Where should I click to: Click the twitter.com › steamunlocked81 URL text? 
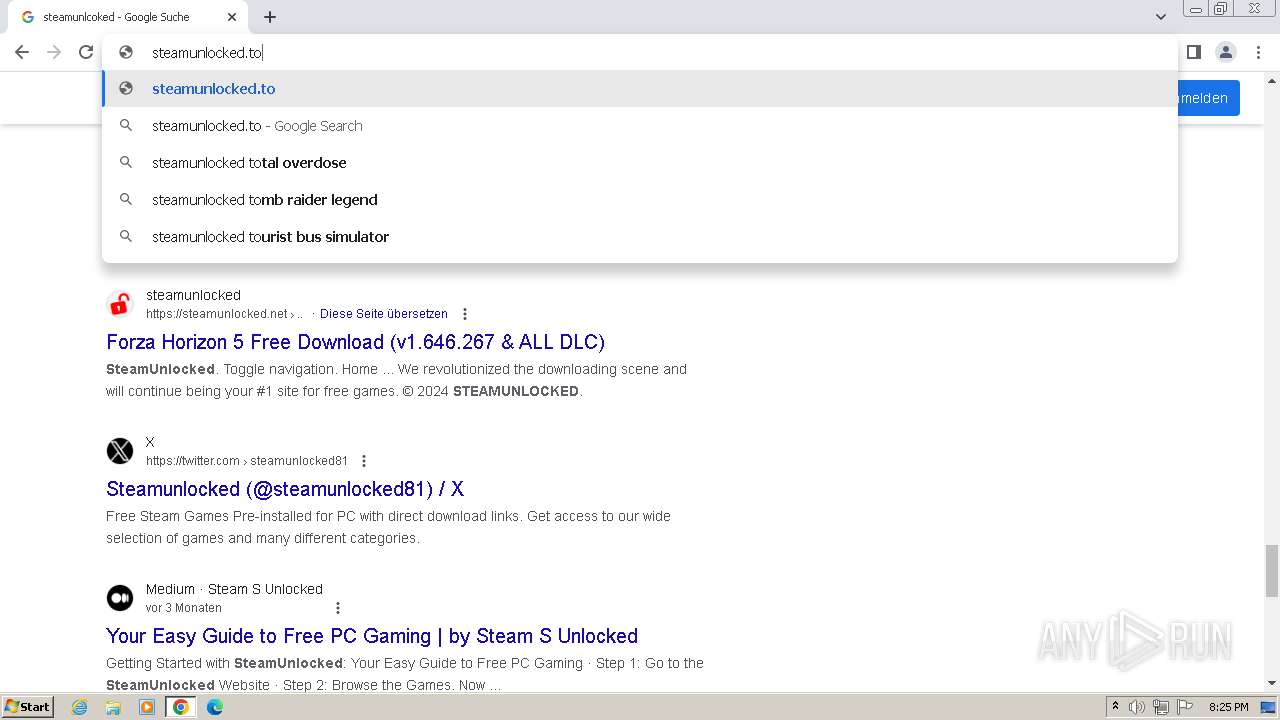click(x=247, y=461)
